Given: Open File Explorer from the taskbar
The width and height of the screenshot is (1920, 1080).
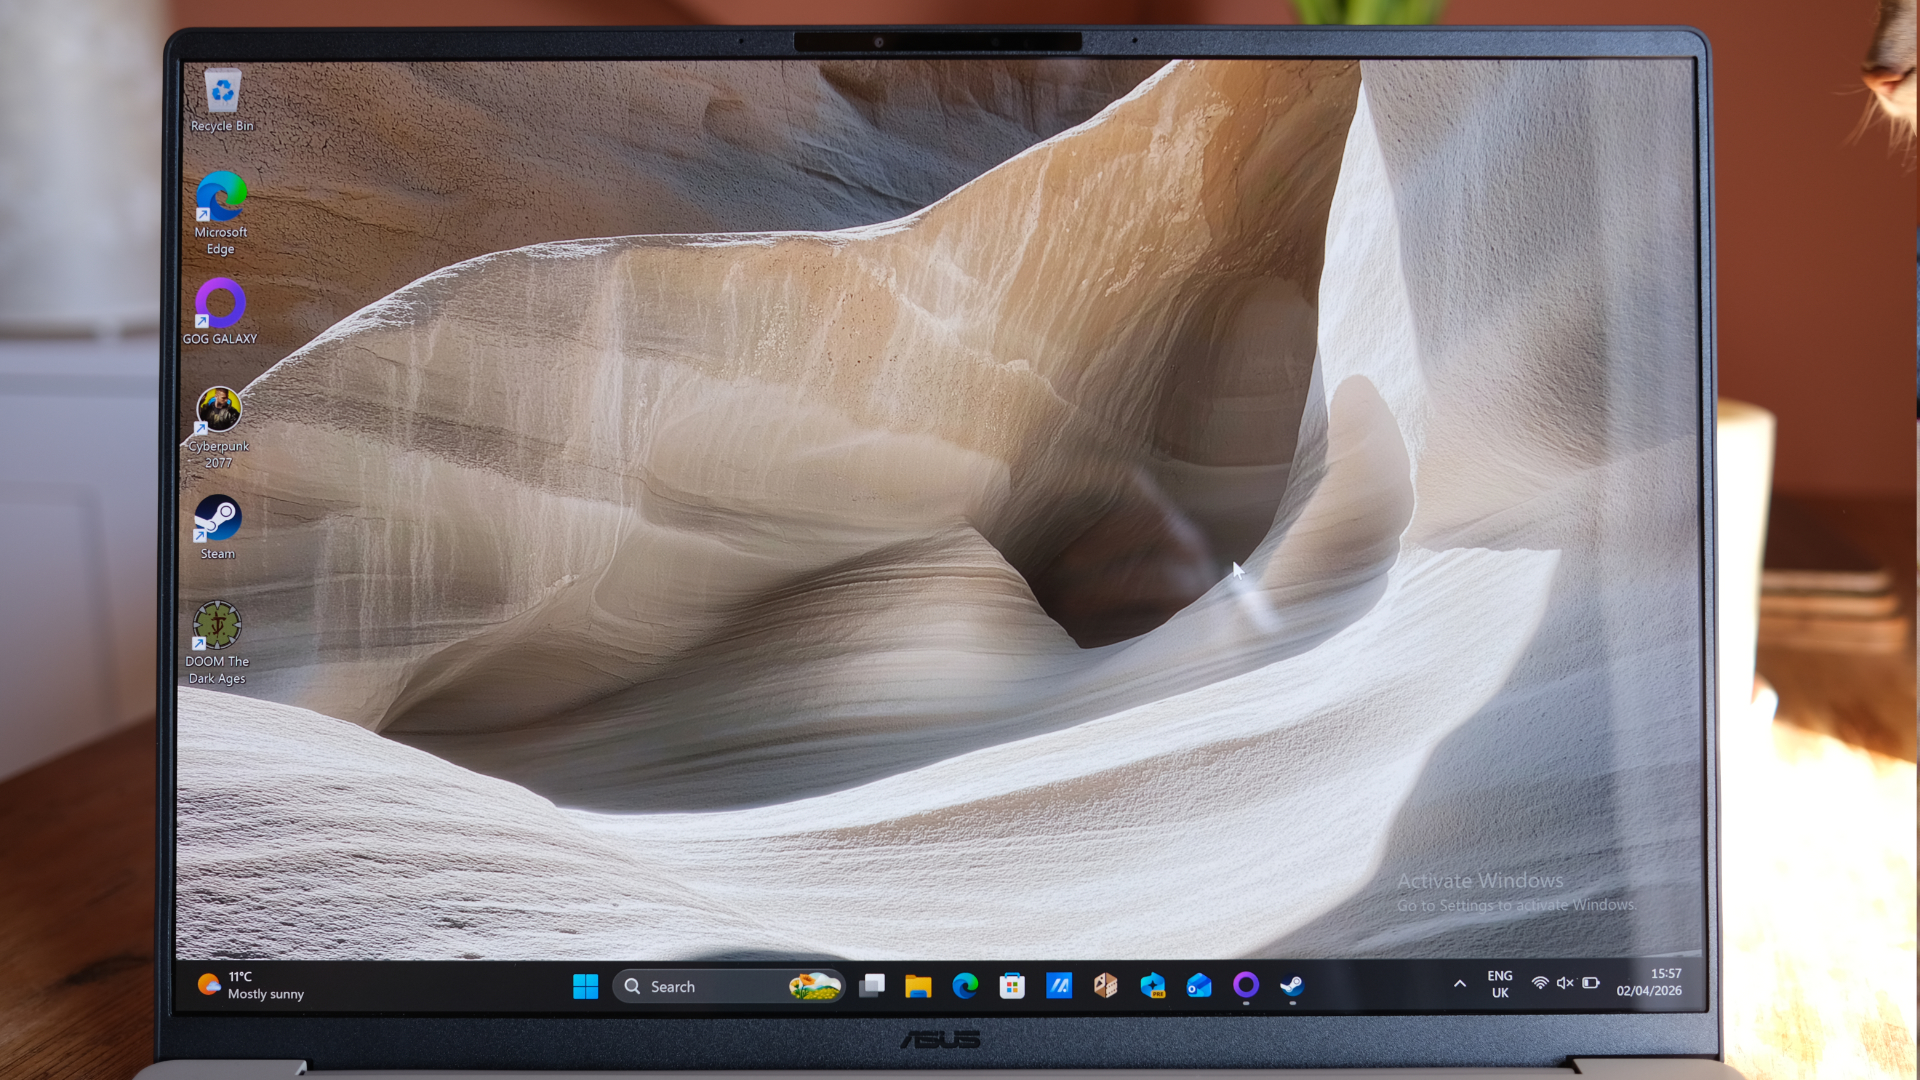Looking at the screenshot, I should (x=917, y=986).
